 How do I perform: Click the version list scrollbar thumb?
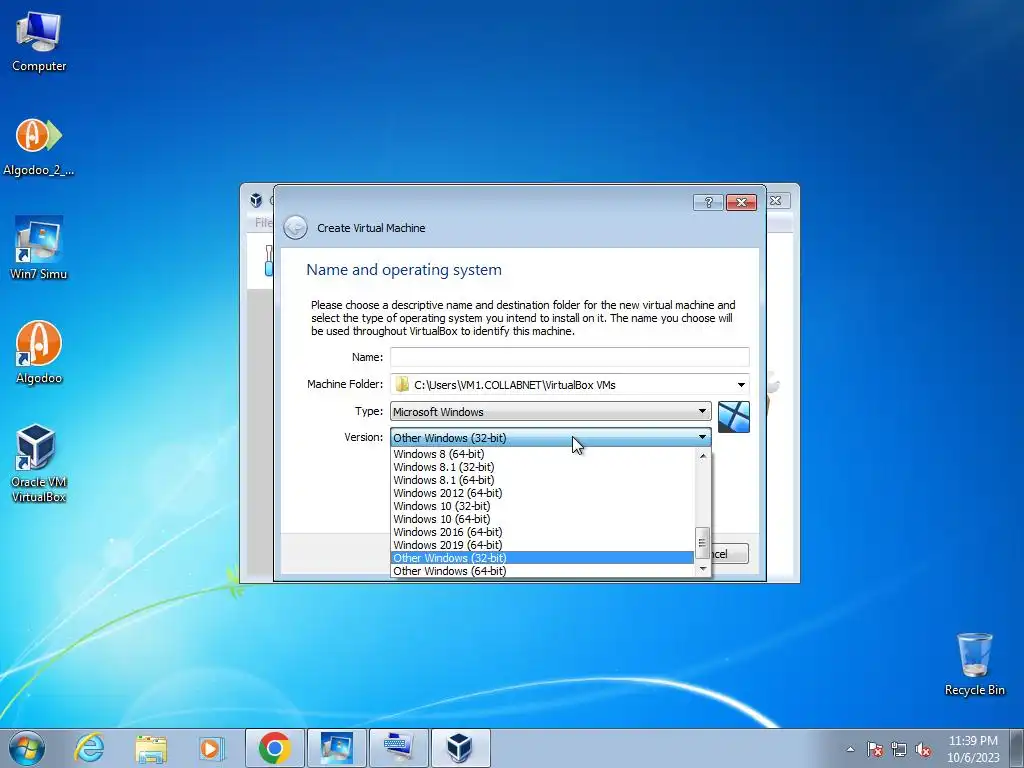pyautogui.click(x=703, y=543)
